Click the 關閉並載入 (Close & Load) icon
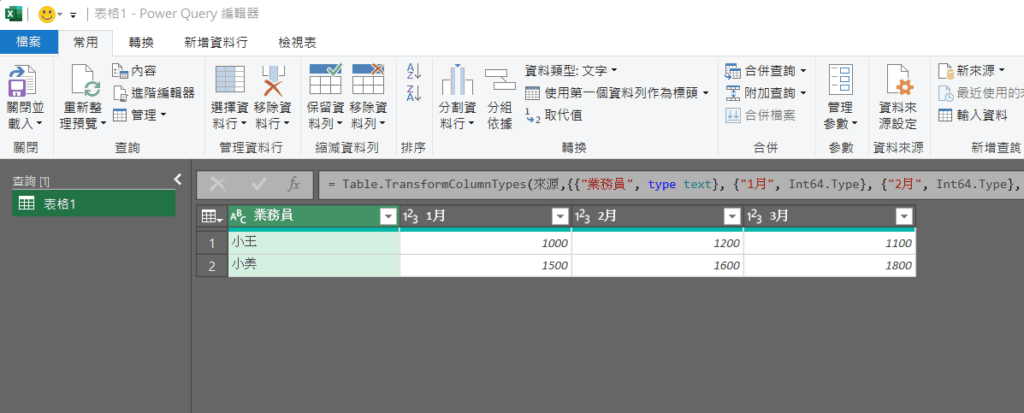1024x413 pixels. click(22, 81)
